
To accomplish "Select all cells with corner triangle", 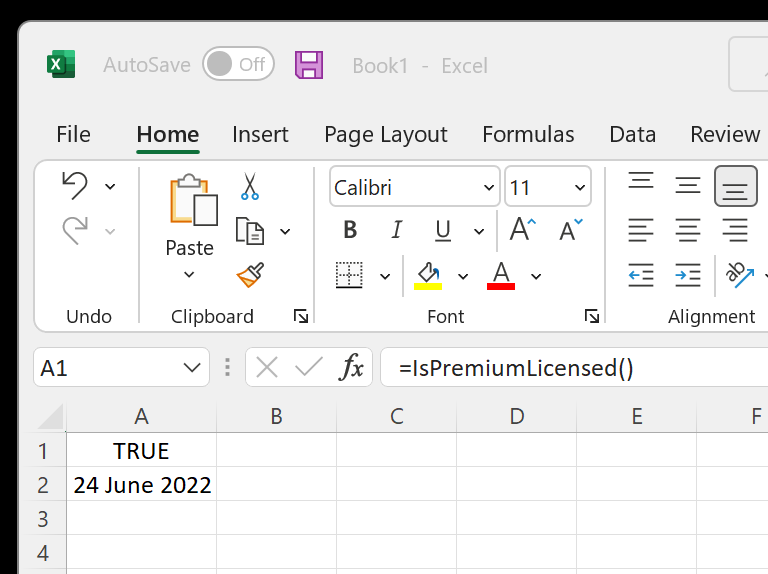I will click(50, 417).
